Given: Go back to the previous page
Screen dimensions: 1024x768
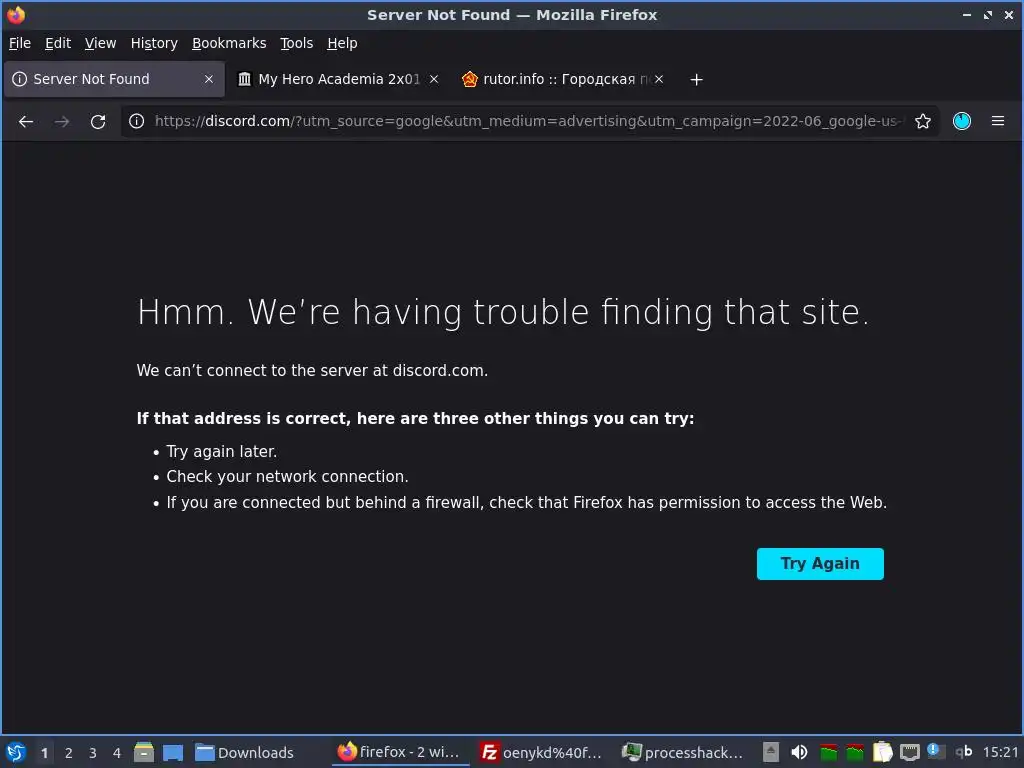Looking at the screenshot, I should pyautogui.click(x=26, y=121).
